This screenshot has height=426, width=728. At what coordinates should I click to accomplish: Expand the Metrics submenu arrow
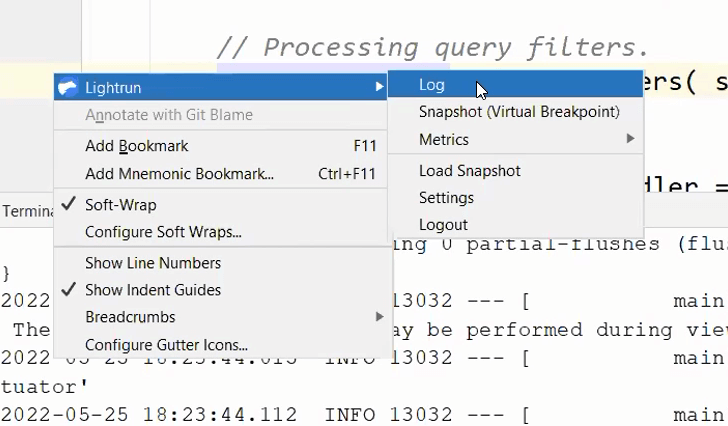(x=630, y=139)
